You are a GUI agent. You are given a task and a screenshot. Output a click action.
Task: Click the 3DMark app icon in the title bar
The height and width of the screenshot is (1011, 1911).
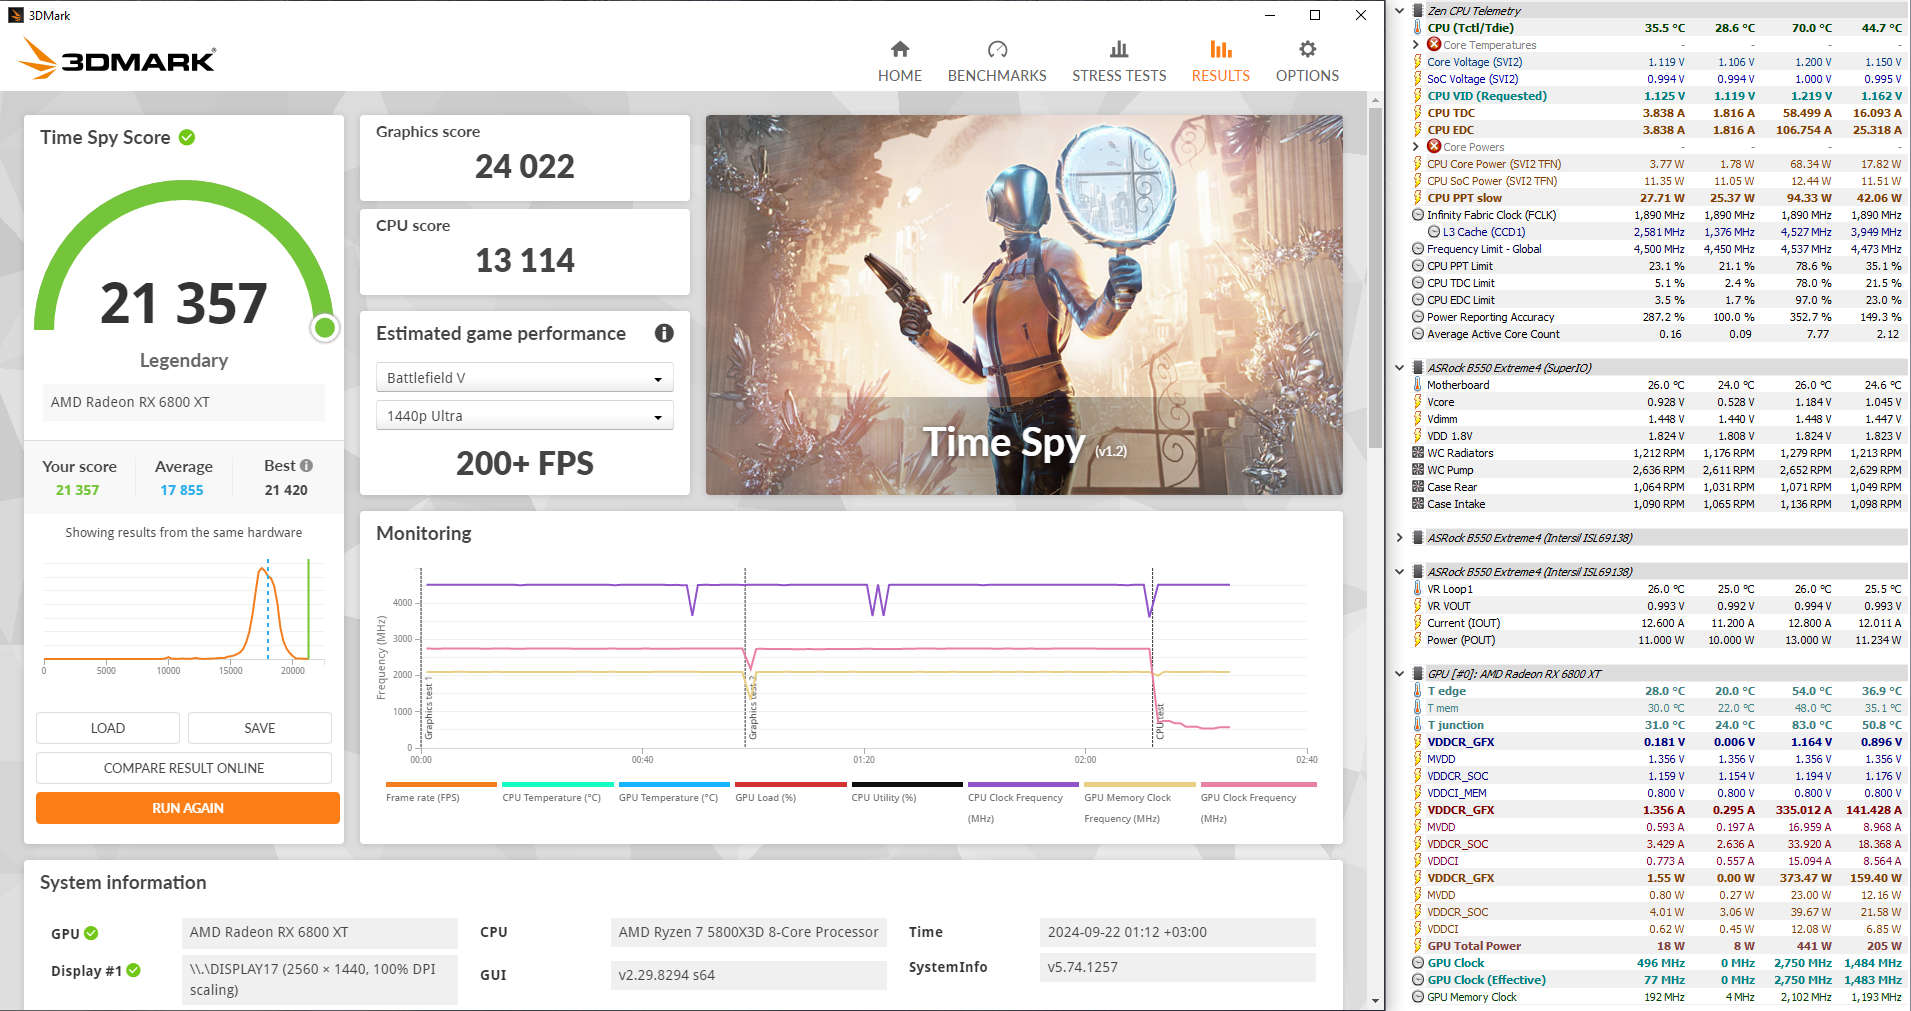click(16, 15)
